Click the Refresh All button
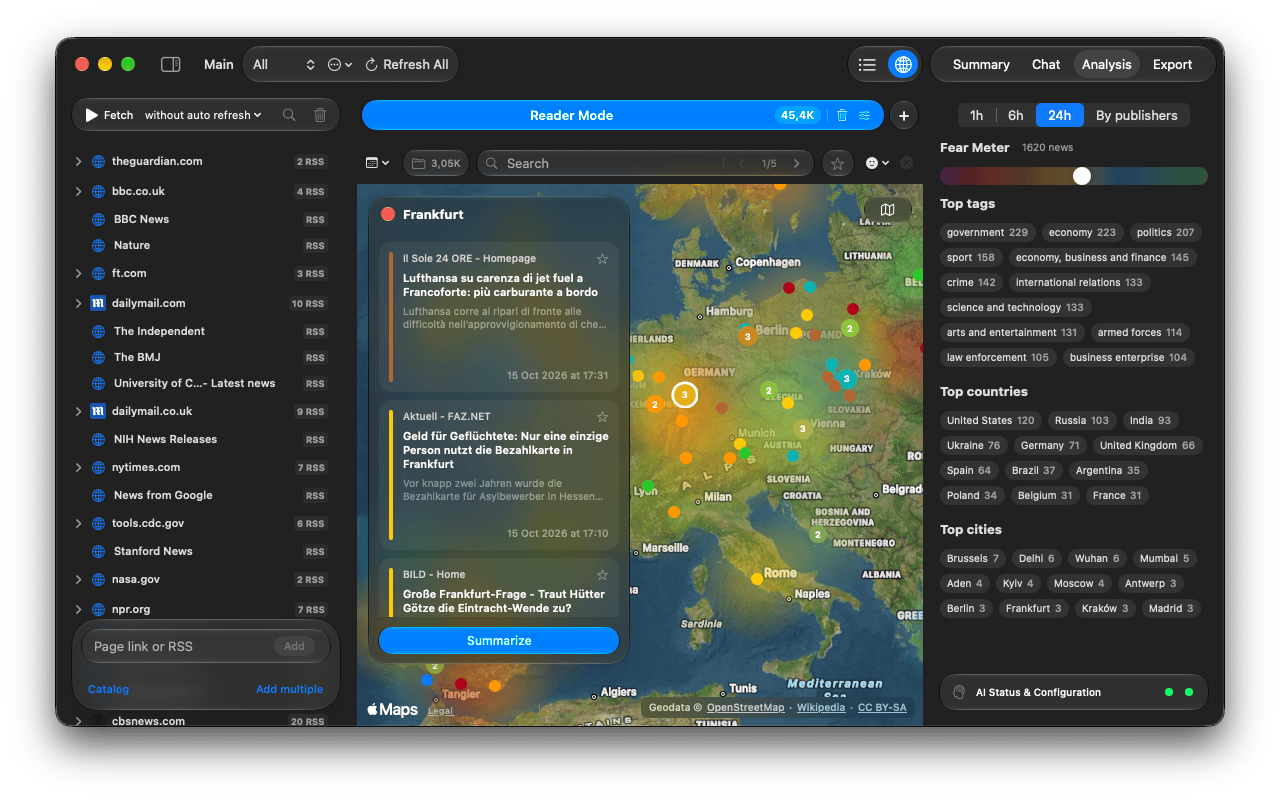 click(407, 64)
